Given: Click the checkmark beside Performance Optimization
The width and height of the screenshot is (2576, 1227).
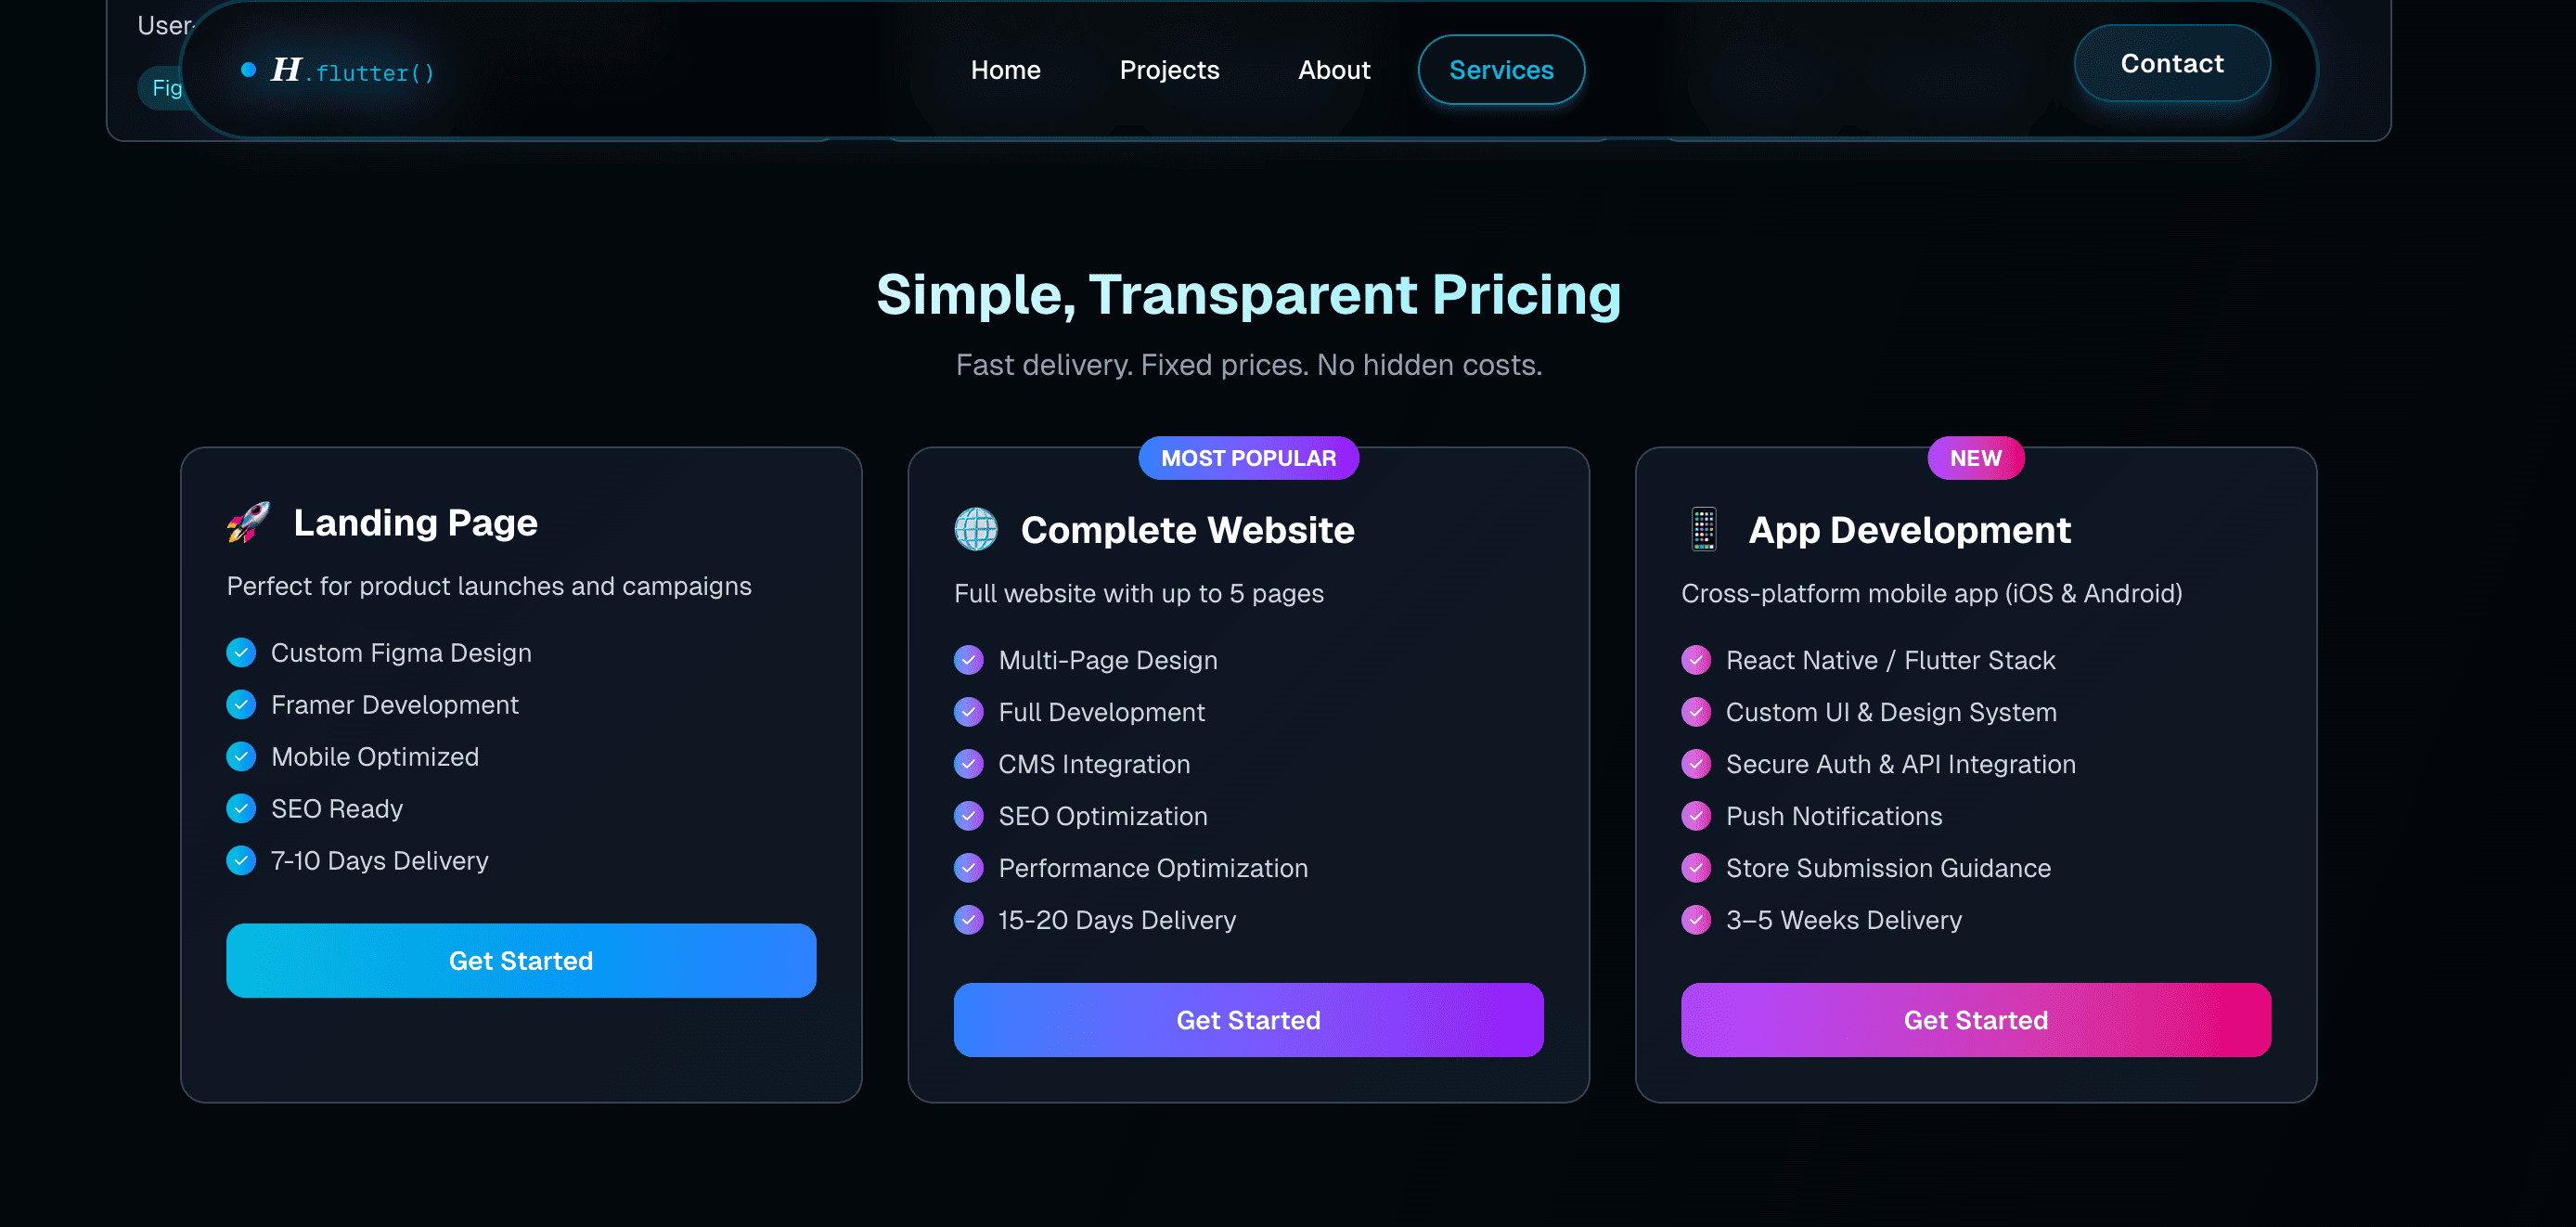Looking at the screenshot, I should 968,868.
